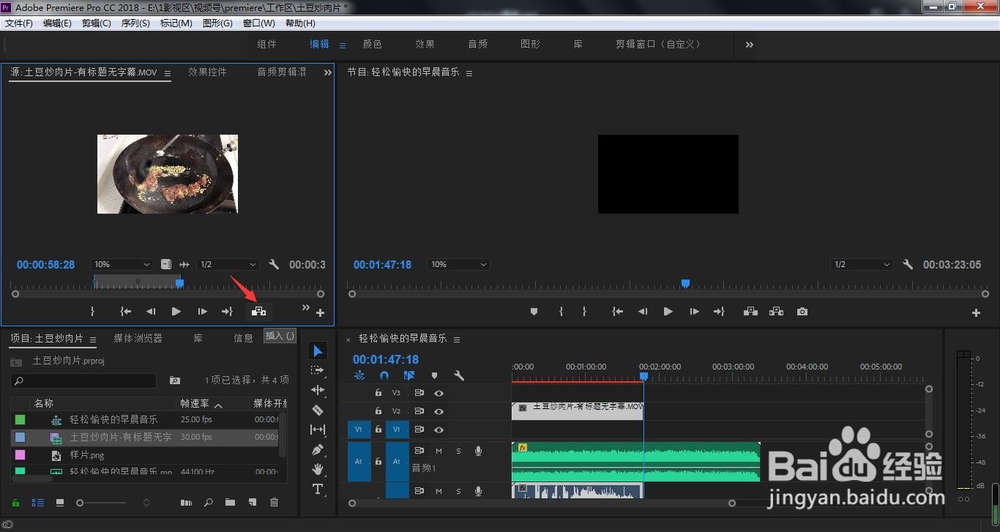Screen dimensions: 1000x532
Task: Select the Type tool
Action: (318, 489)
